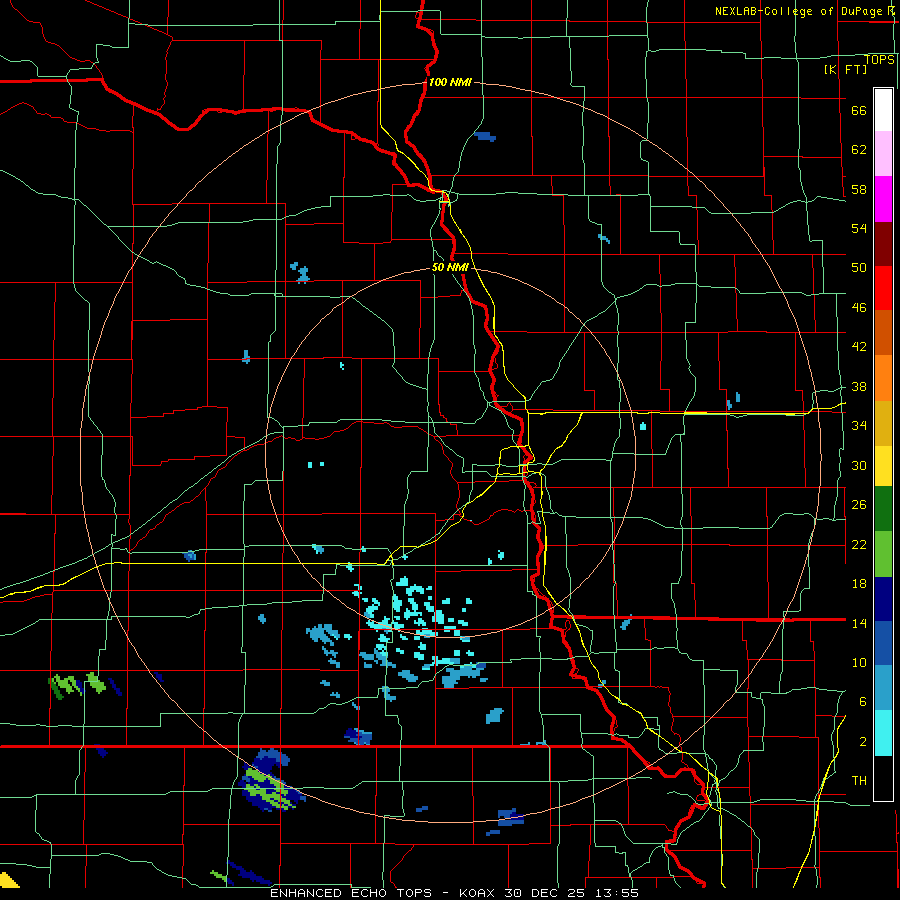Click the "TH" threshold legend label
900x900 pixels.
tap(859, 781)
